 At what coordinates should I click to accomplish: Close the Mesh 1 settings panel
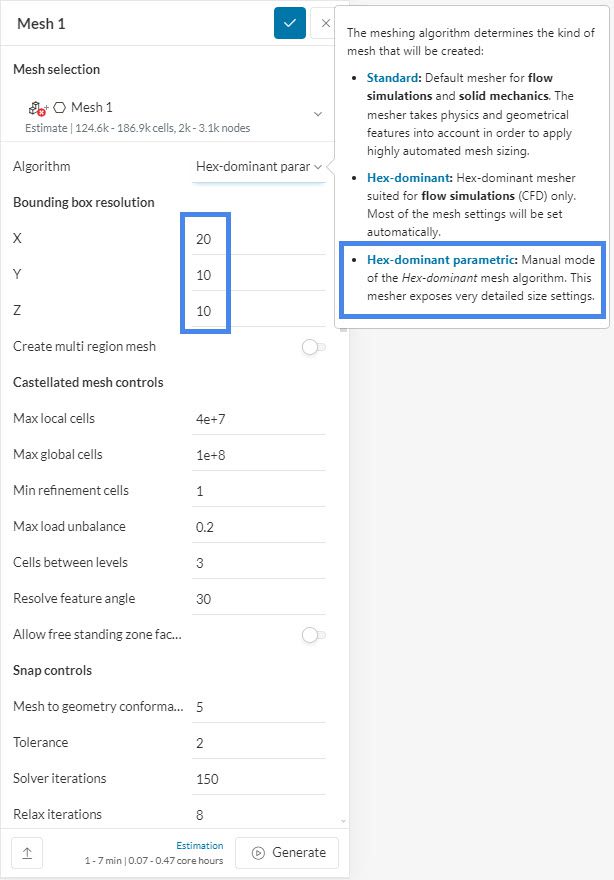coord(325,23)
